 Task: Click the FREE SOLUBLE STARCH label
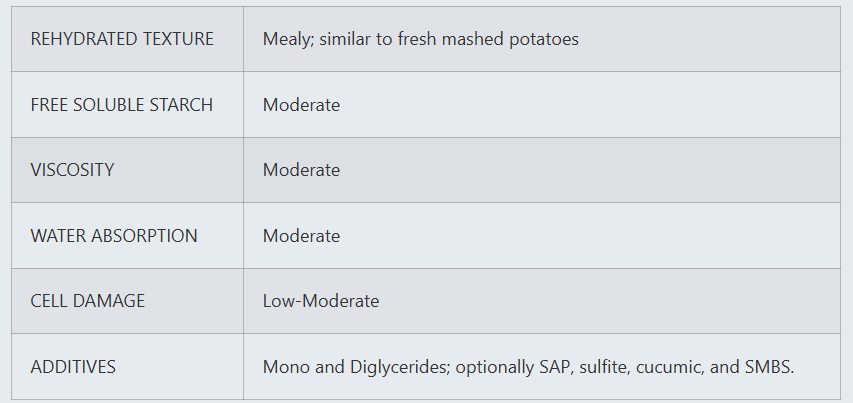[x=122, y=104]
